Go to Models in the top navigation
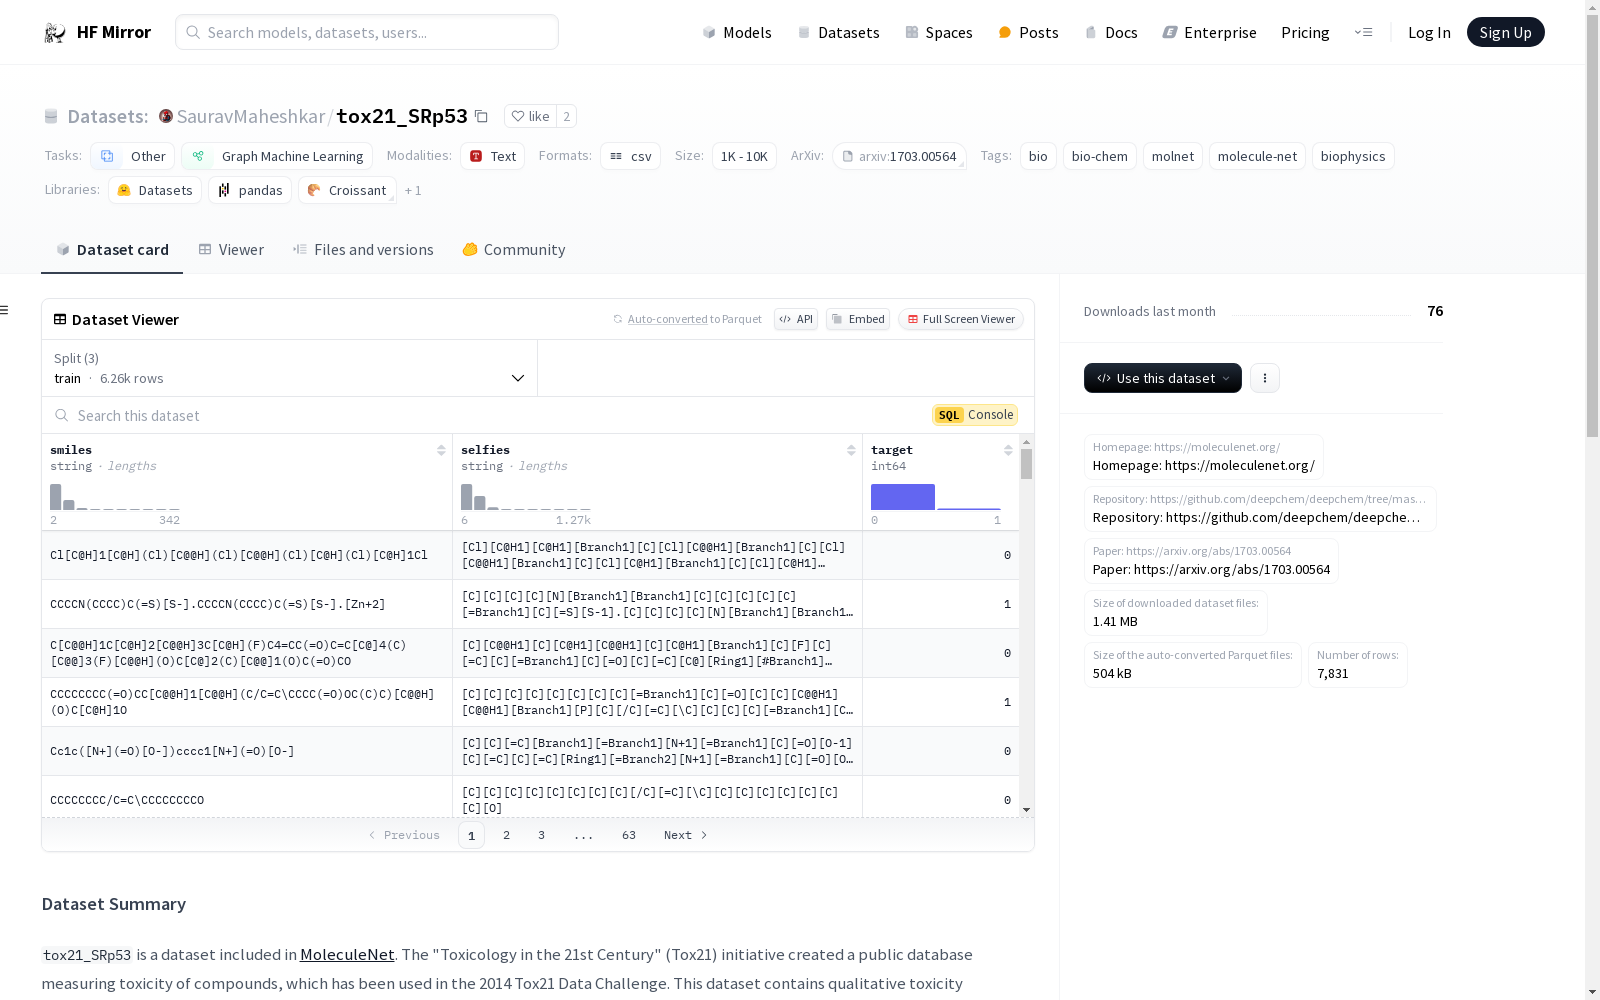 click(737, 32)
